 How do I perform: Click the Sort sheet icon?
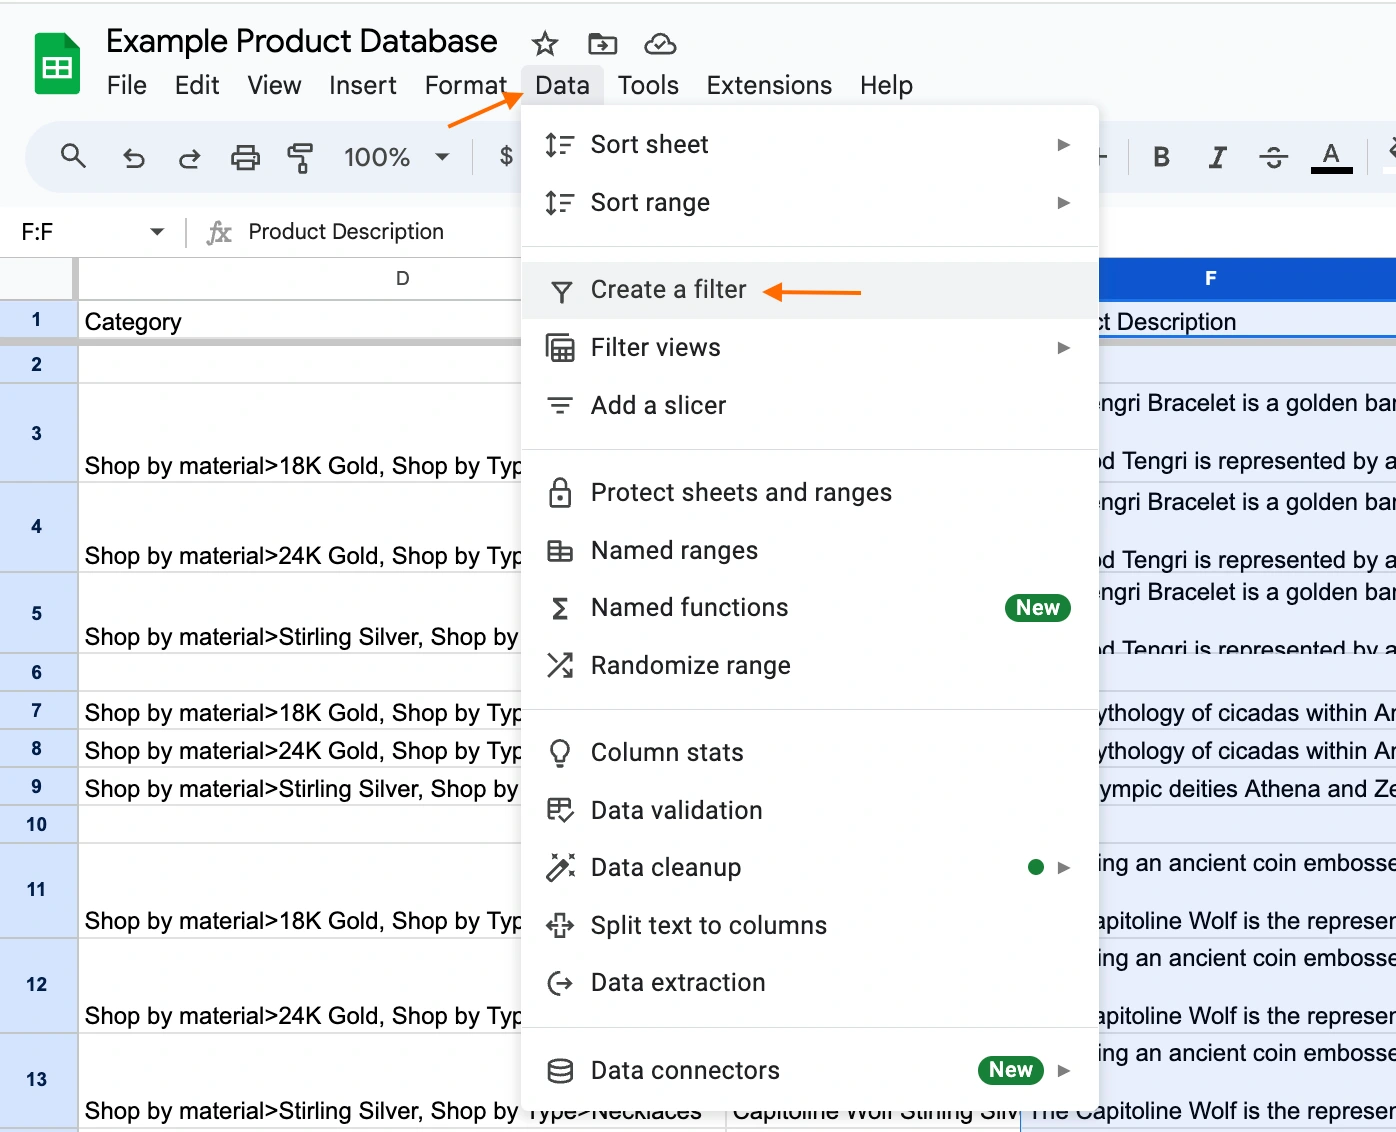click(560, 145)
